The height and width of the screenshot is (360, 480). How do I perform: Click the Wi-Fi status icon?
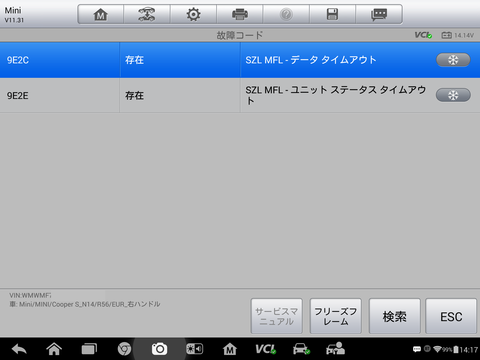437,349
